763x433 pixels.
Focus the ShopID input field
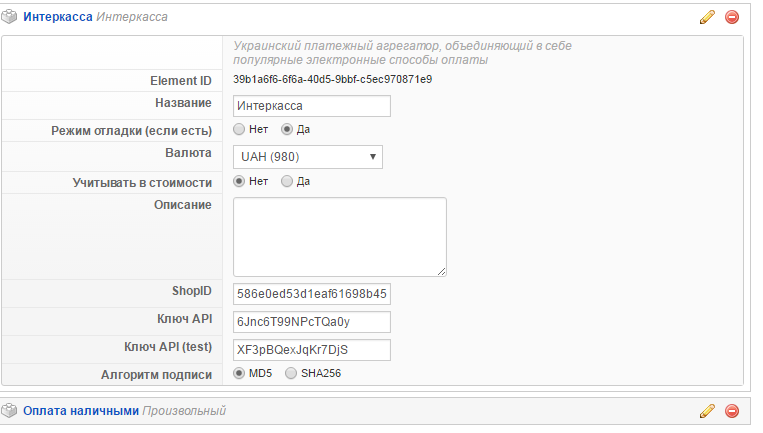point(311,294)
